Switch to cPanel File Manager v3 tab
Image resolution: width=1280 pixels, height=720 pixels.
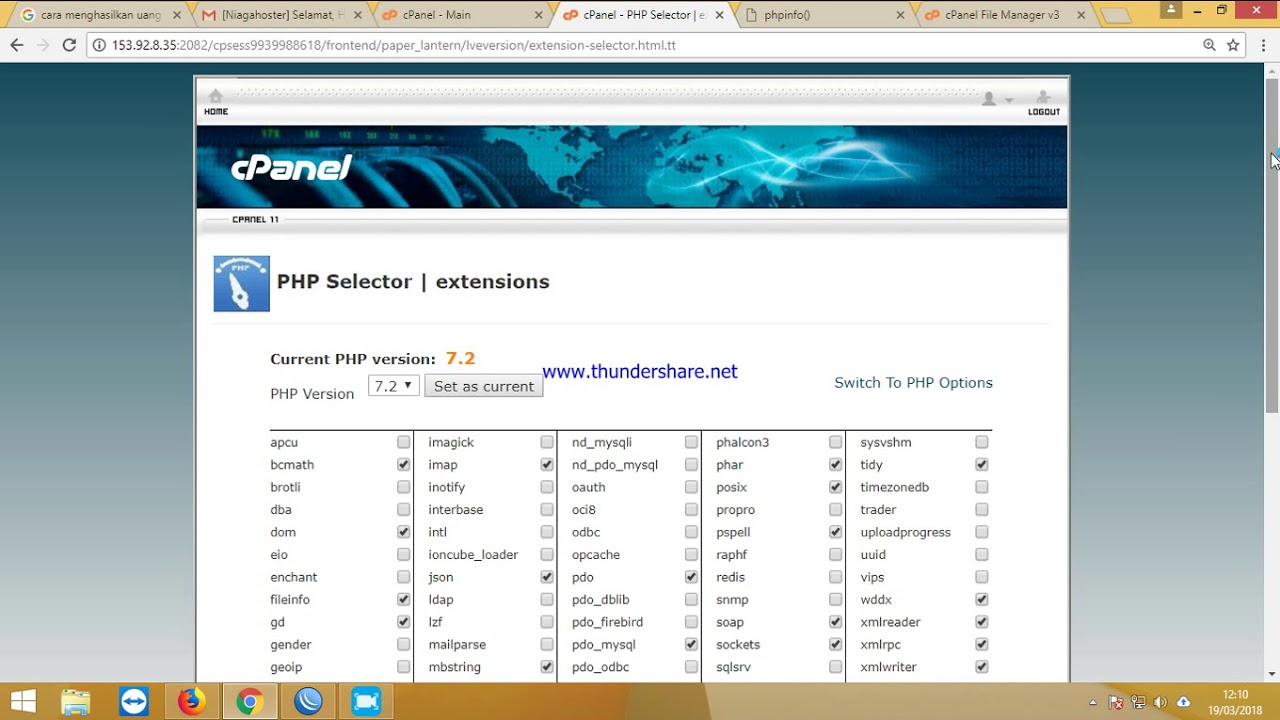point(1005,15)
